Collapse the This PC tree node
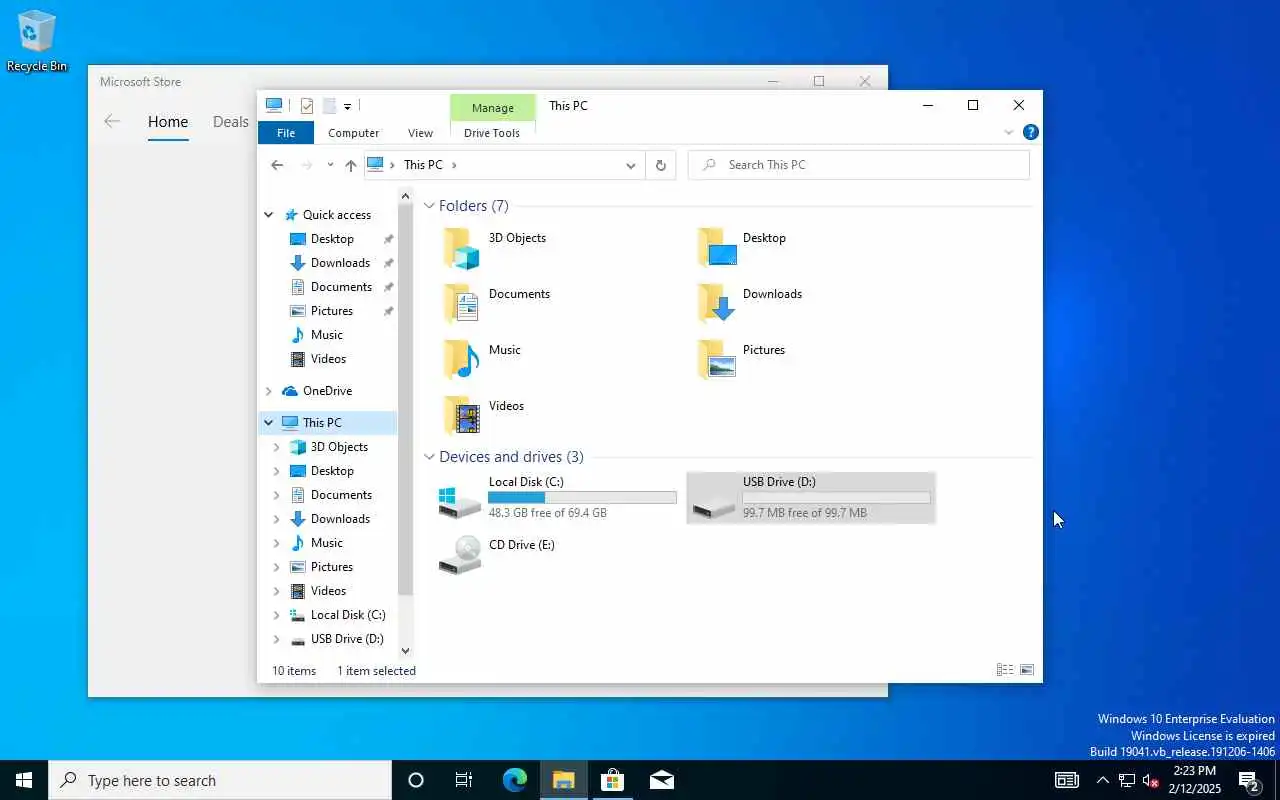 tap(268, 423)
